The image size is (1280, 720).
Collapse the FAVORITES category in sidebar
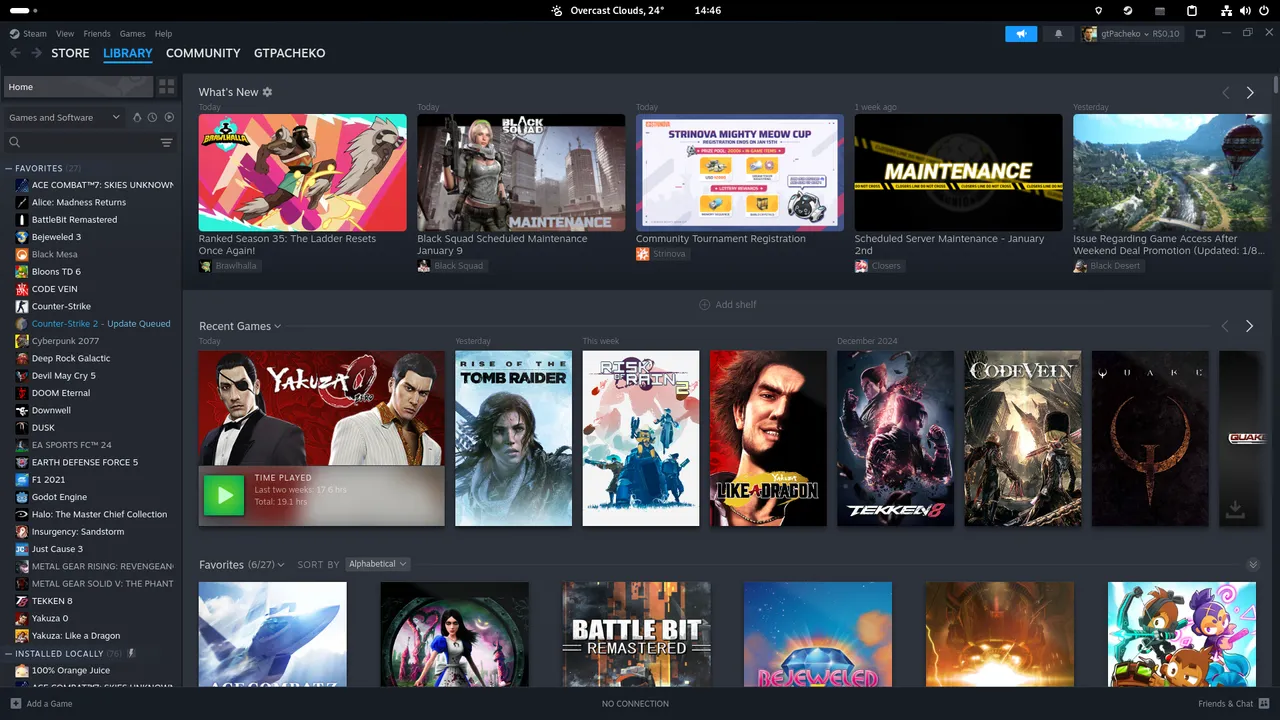9,168
